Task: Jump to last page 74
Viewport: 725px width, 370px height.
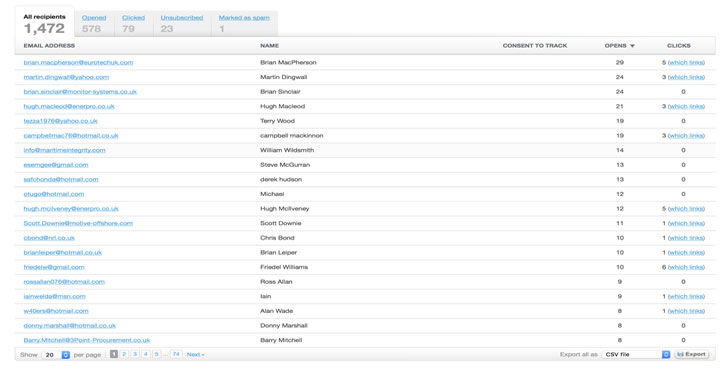Action: [176, 355]
